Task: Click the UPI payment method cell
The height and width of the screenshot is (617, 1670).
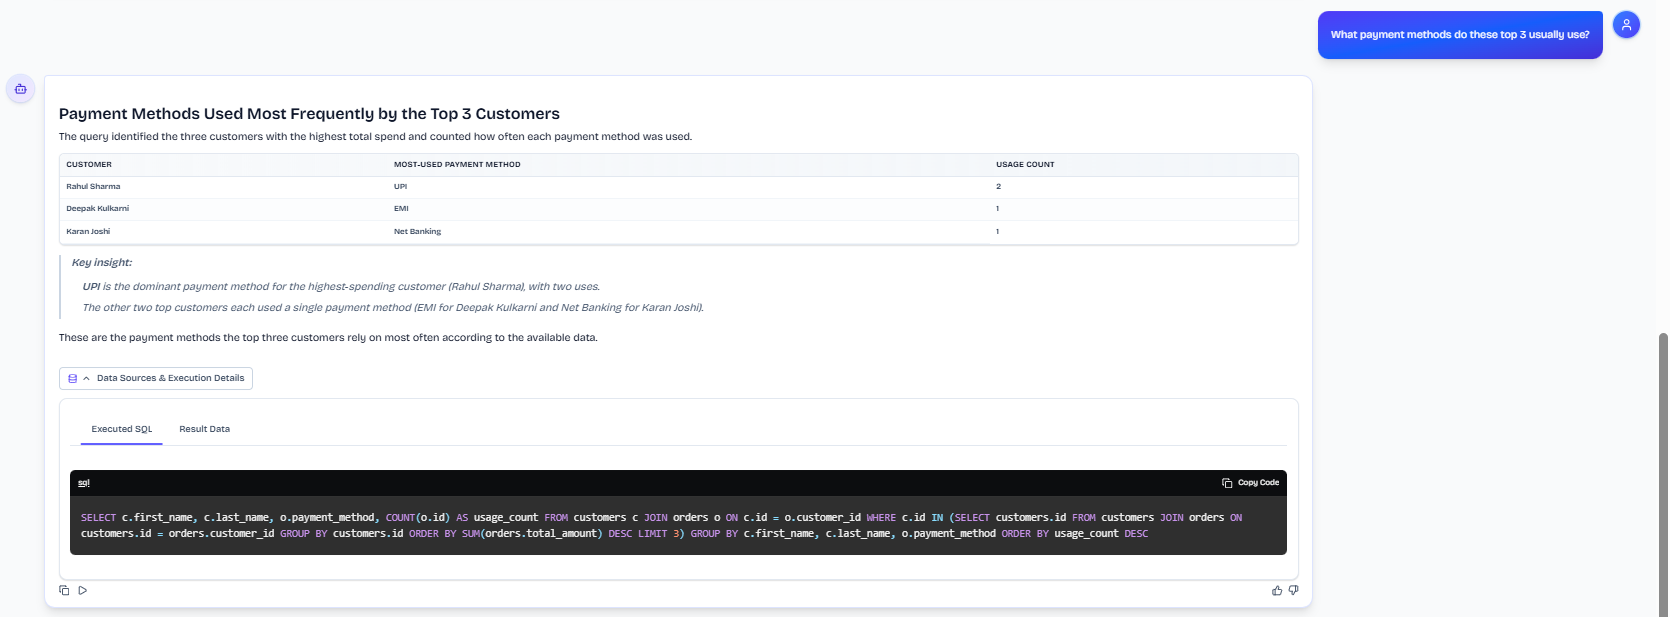Action: [x=400, y=187]
